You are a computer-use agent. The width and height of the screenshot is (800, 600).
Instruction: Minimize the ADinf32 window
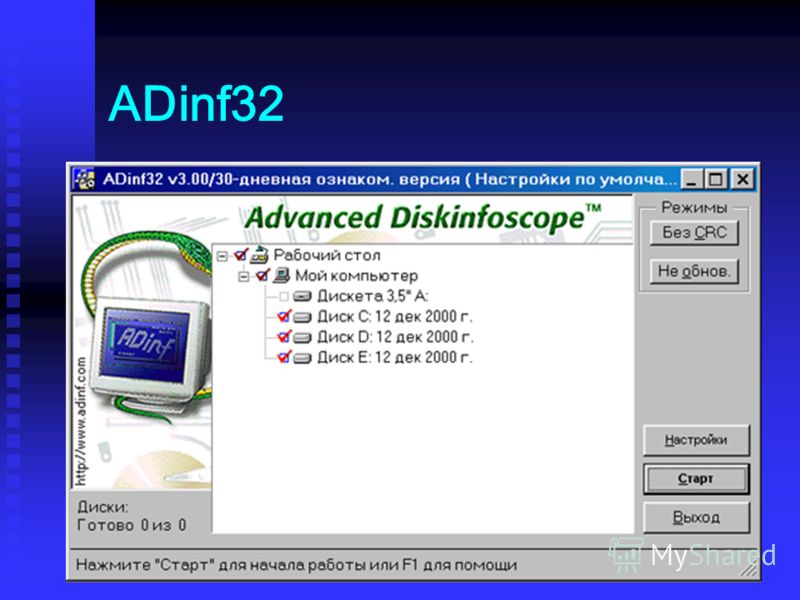pos(692,180)
